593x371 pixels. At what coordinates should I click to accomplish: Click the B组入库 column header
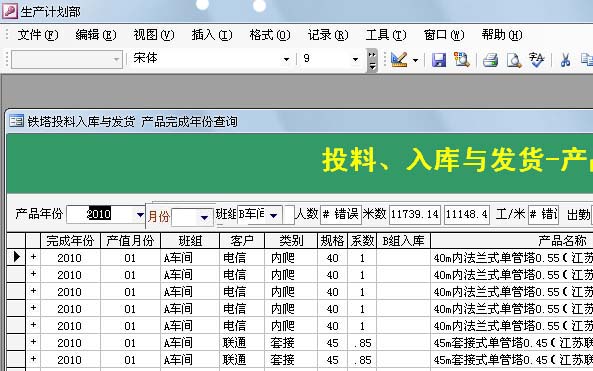tap(404, 241)
